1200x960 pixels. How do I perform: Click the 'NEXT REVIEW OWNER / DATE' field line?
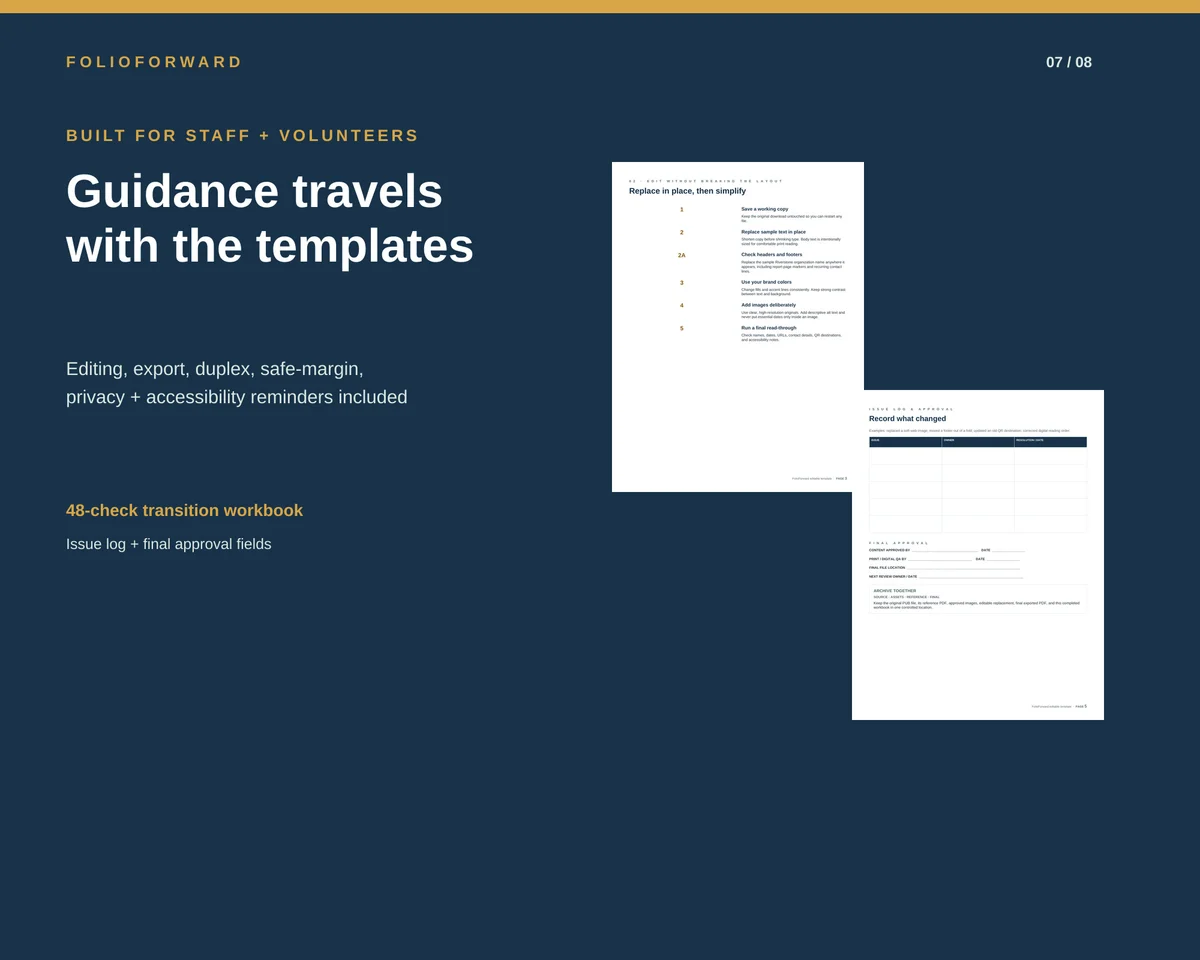pyautogui.click(x=946, y=577)
